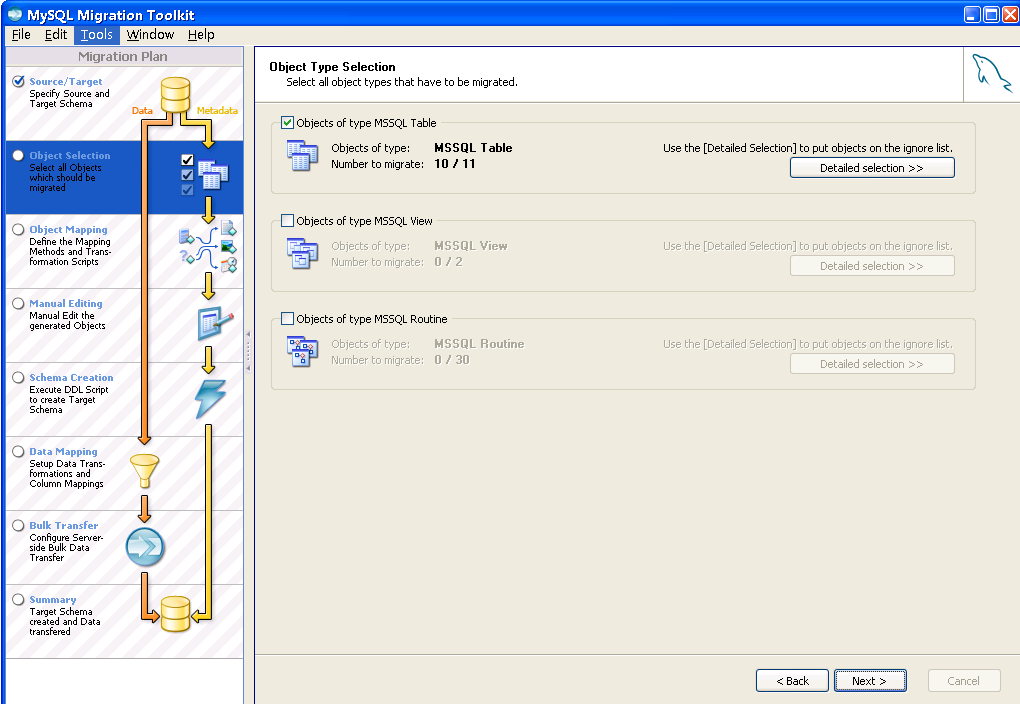1020x704 pixels.
Task: Maximize the Migration Toolkit window
Action: click(991, 14)
